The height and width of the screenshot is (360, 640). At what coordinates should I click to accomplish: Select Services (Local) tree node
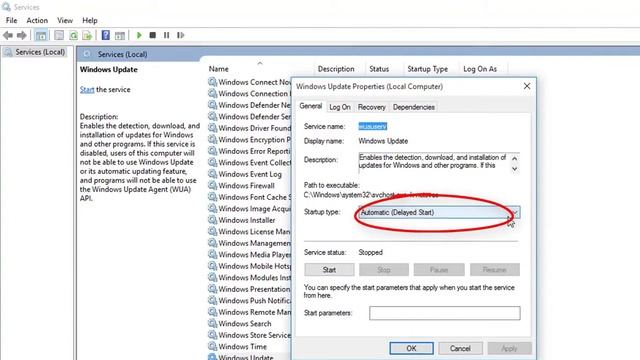pos(40,52)
